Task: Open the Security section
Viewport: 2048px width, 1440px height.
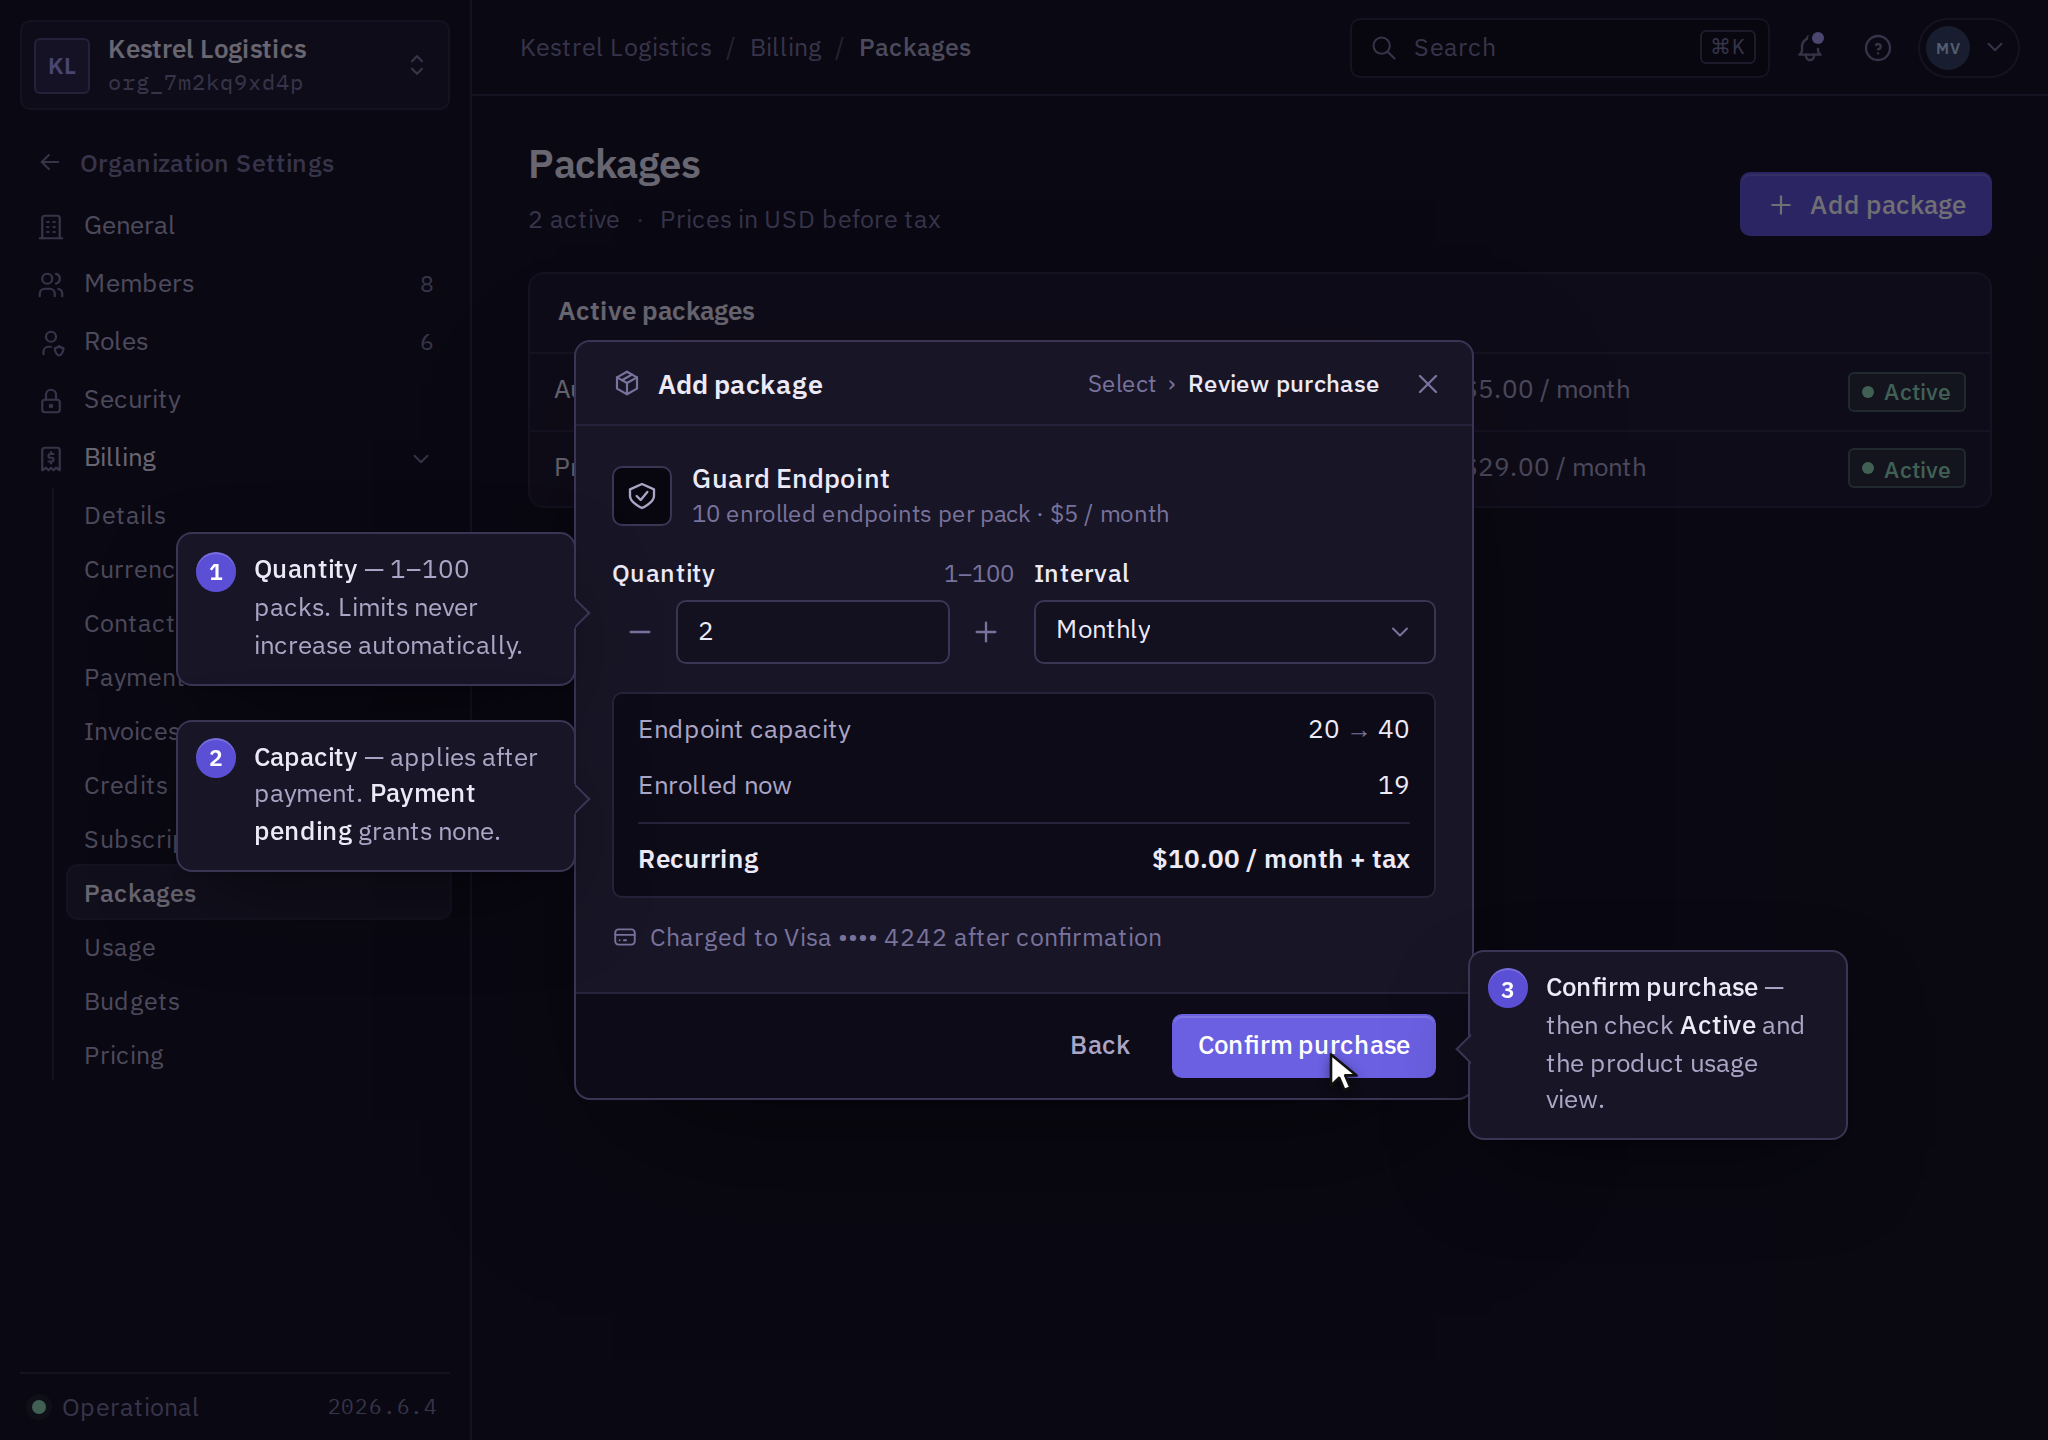Action: click(235, 400)
